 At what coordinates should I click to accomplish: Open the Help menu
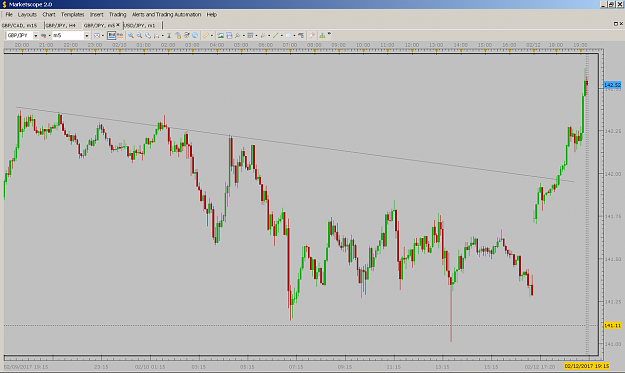[x=212, y=14]
